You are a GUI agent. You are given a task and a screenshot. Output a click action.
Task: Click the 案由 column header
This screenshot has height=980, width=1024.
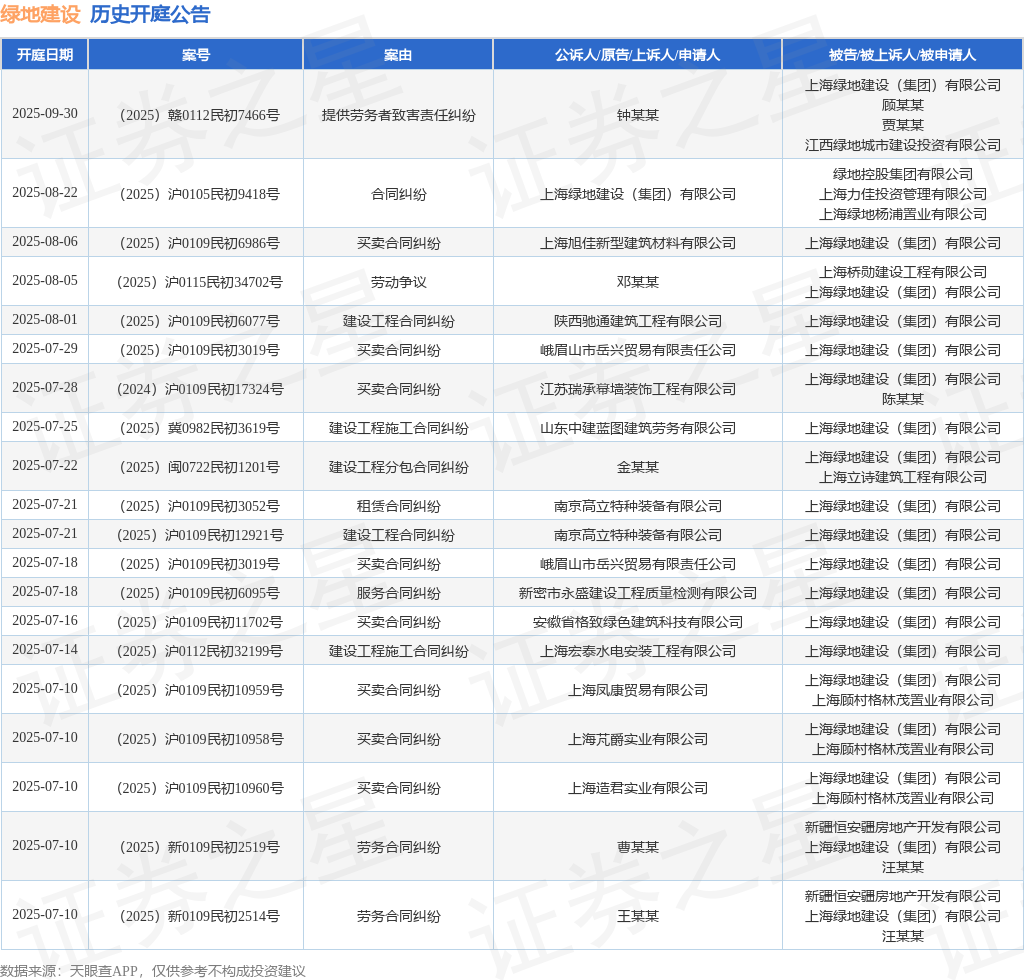398,55
